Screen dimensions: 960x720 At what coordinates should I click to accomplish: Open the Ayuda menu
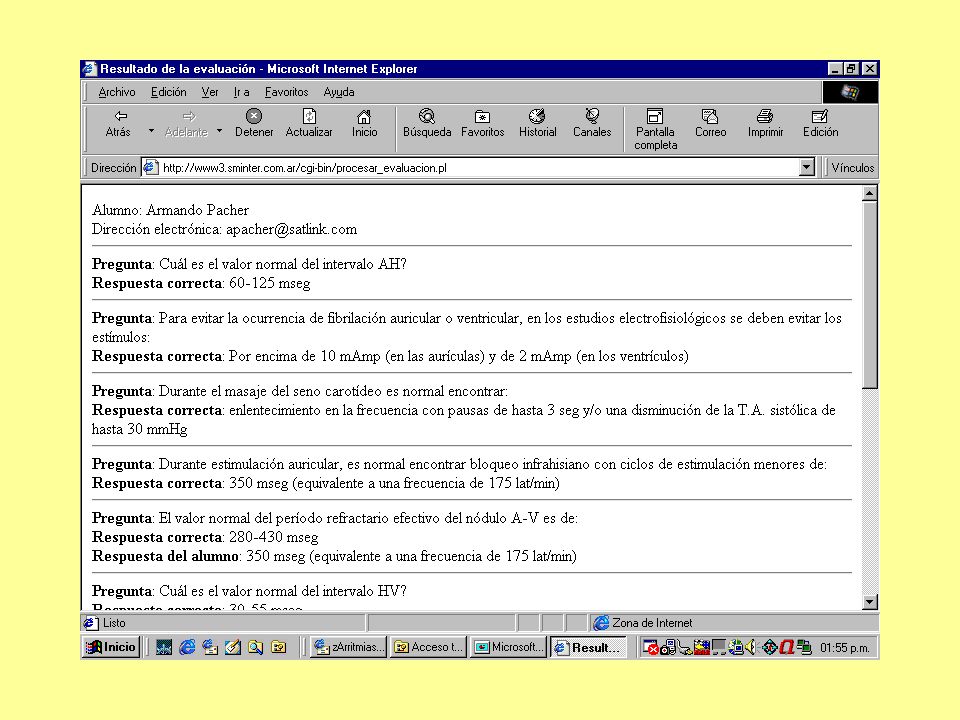click(339, 92)
